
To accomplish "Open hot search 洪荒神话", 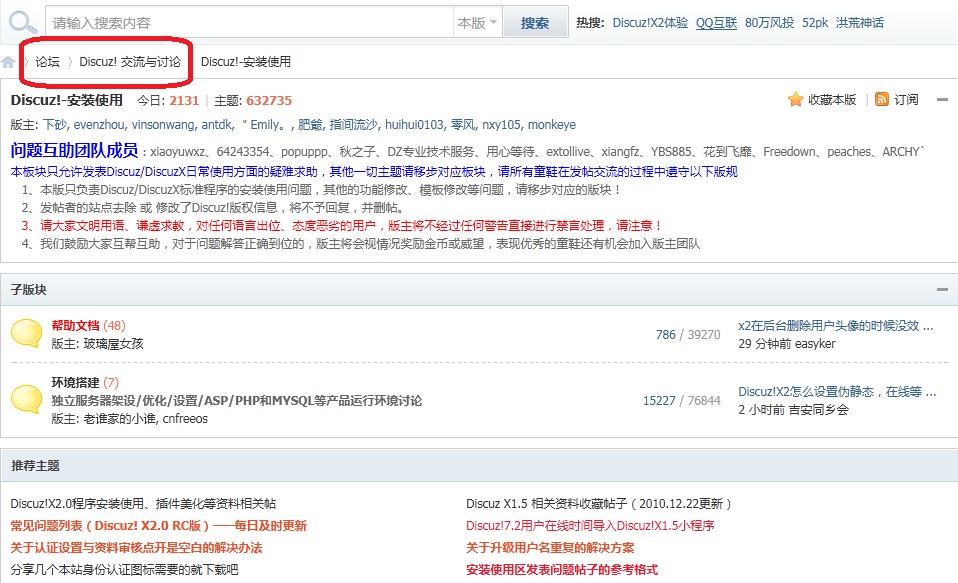I will point(860,23).
